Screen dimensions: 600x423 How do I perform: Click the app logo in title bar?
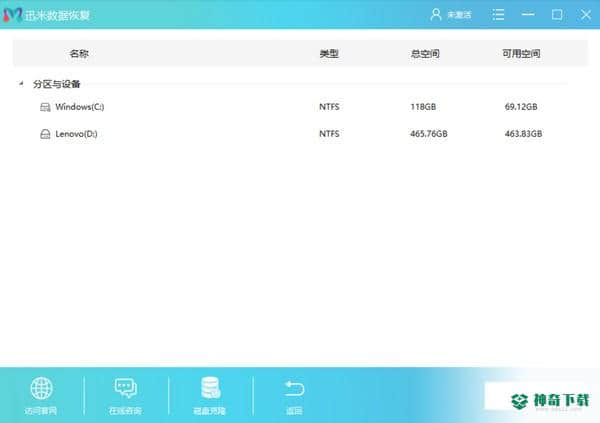coord(13,15)
